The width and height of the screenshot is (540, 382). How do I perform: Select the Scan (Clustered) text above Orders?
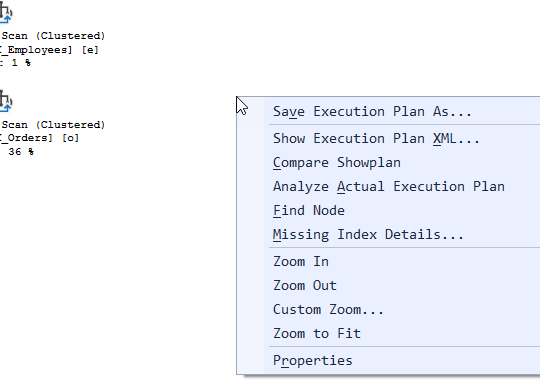point(53,125)
